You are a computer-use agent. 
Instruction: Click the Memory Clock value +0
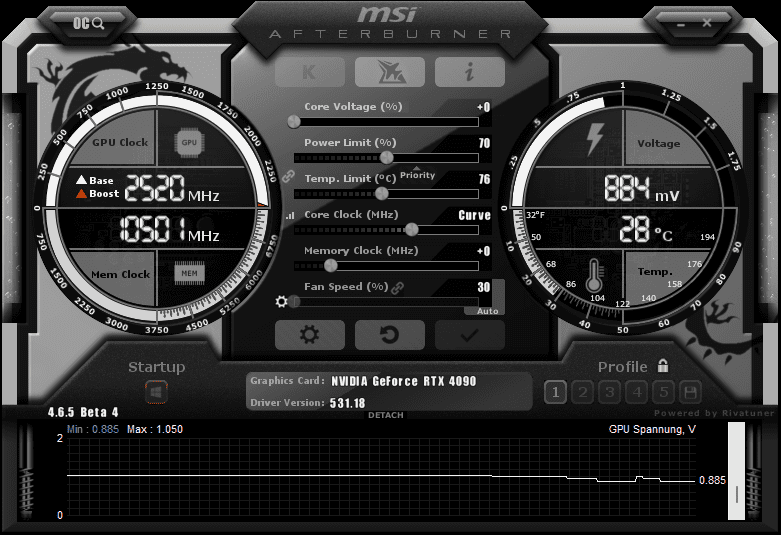pyautogui.click(x=483, y=251)
